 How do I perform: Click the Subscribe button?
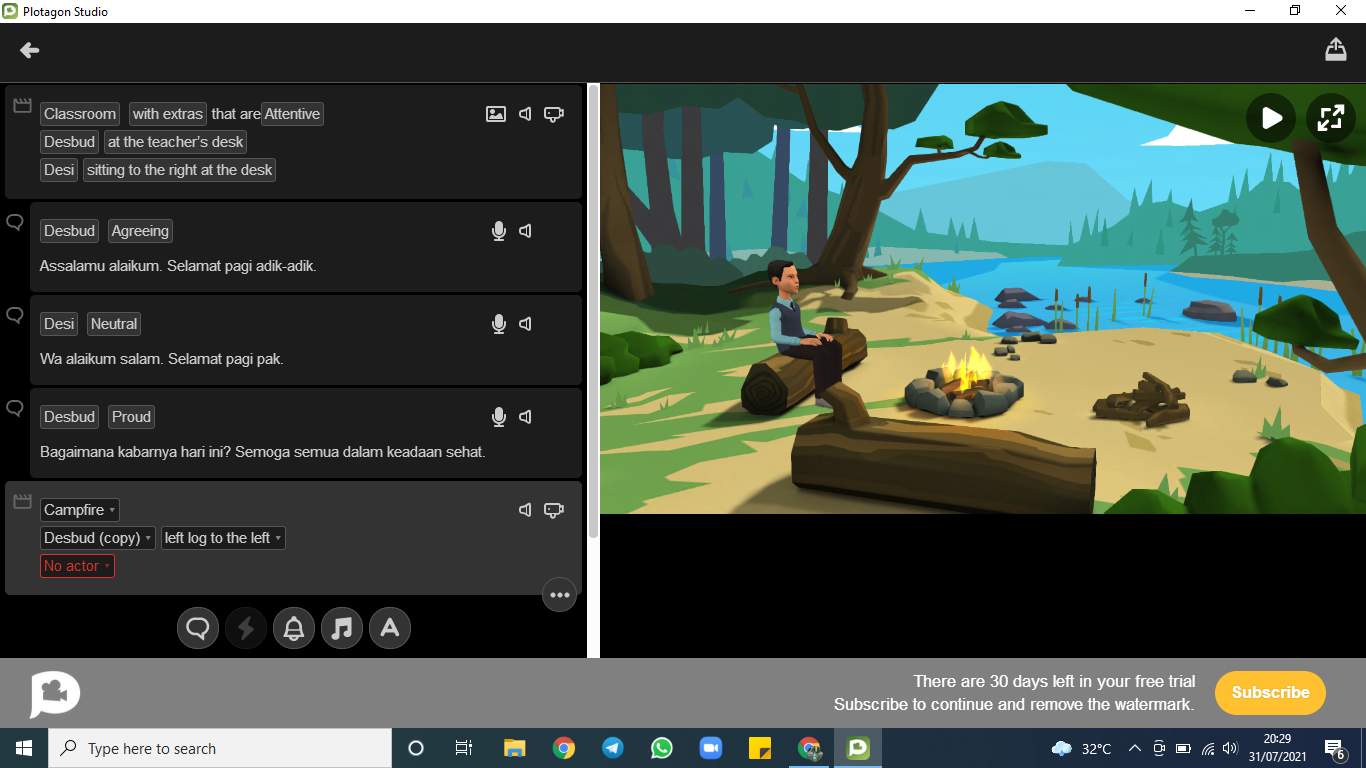coord(1270,693)
